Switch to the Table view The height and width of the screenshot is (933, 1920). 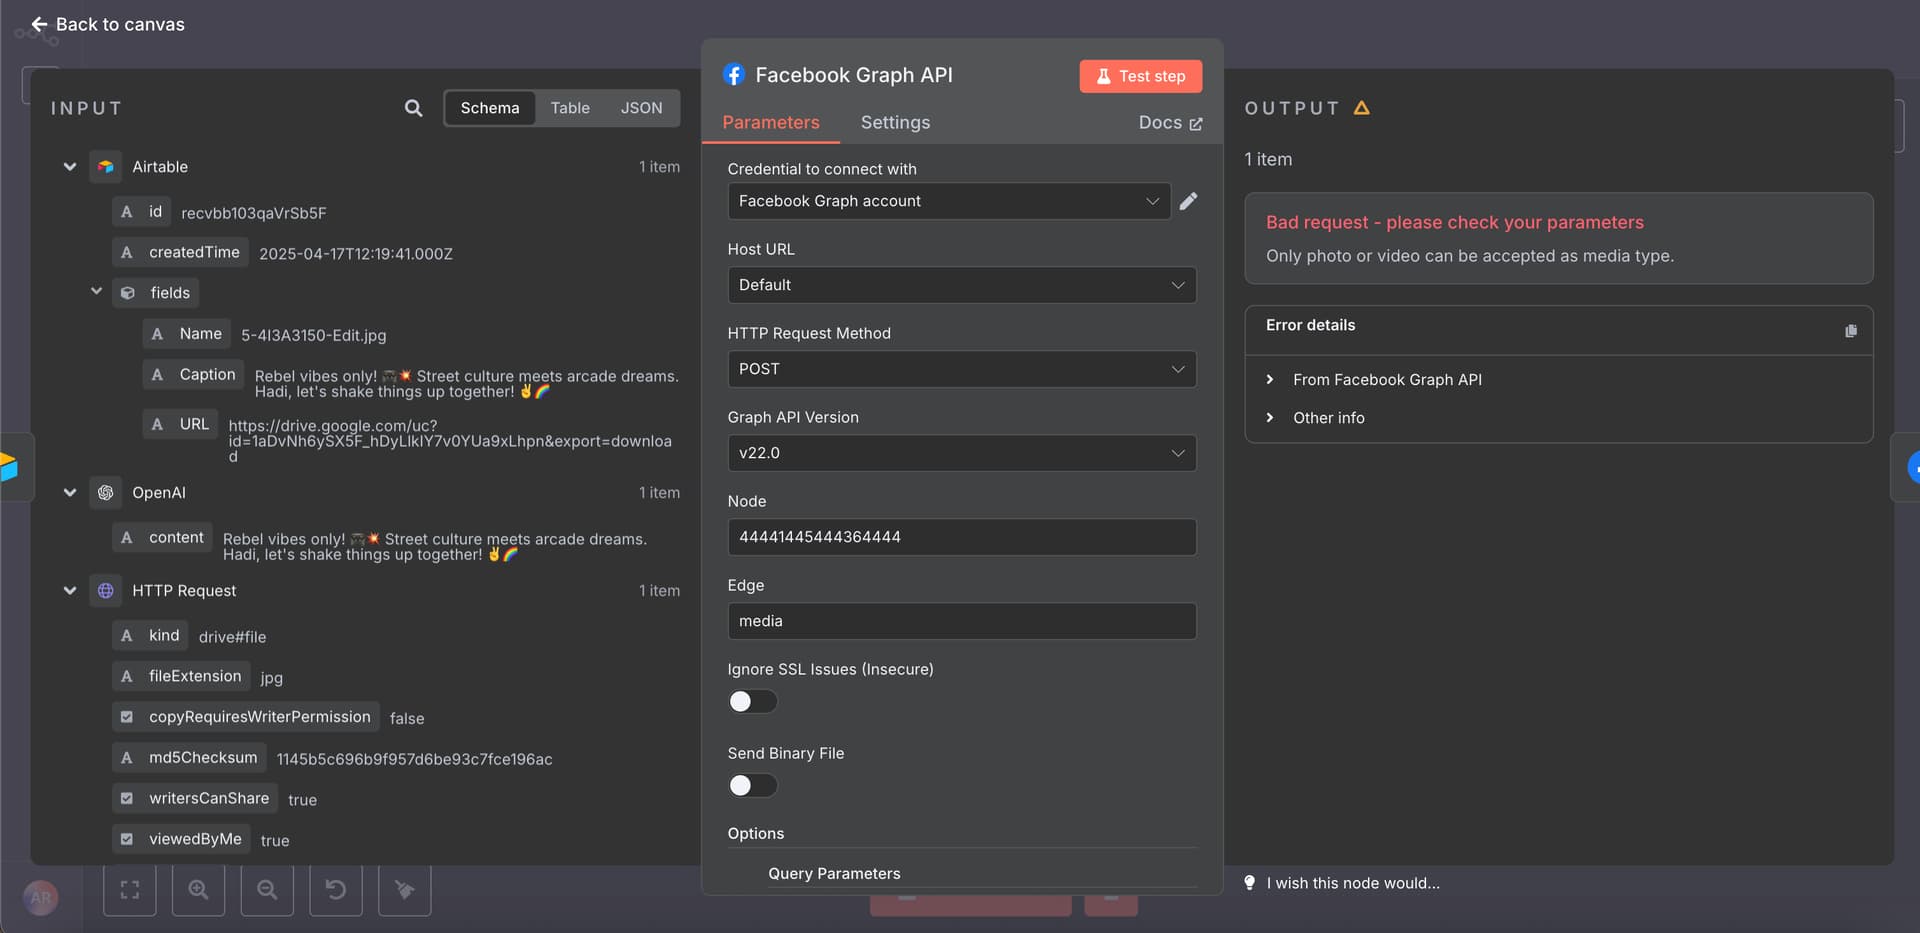tap(570, 108)
